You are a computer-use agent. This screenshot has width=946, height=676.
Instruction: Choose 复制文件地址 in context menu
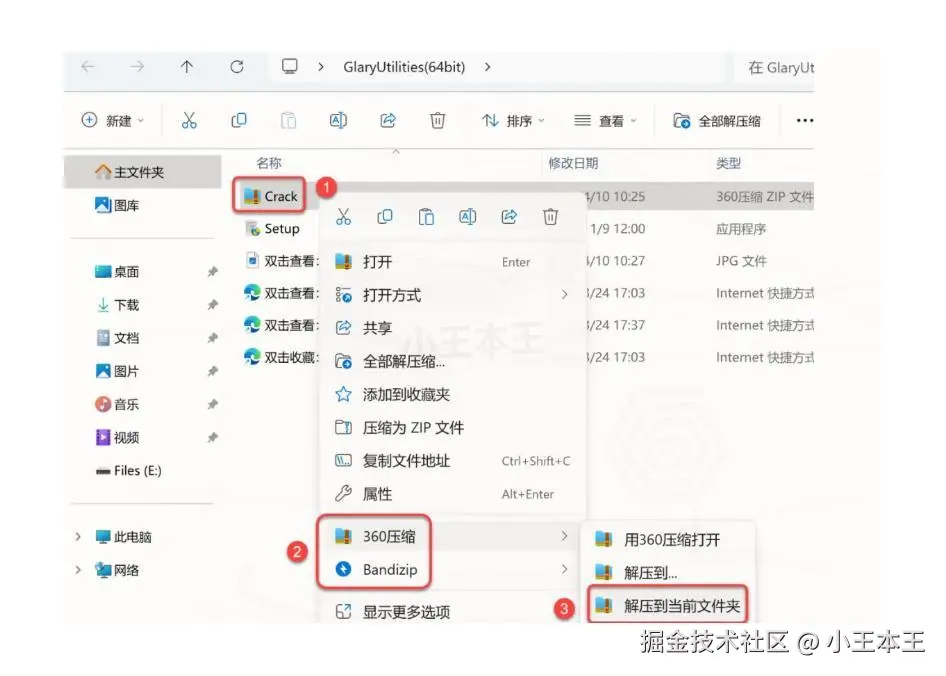pyautogui.click(x=452, y=461)
